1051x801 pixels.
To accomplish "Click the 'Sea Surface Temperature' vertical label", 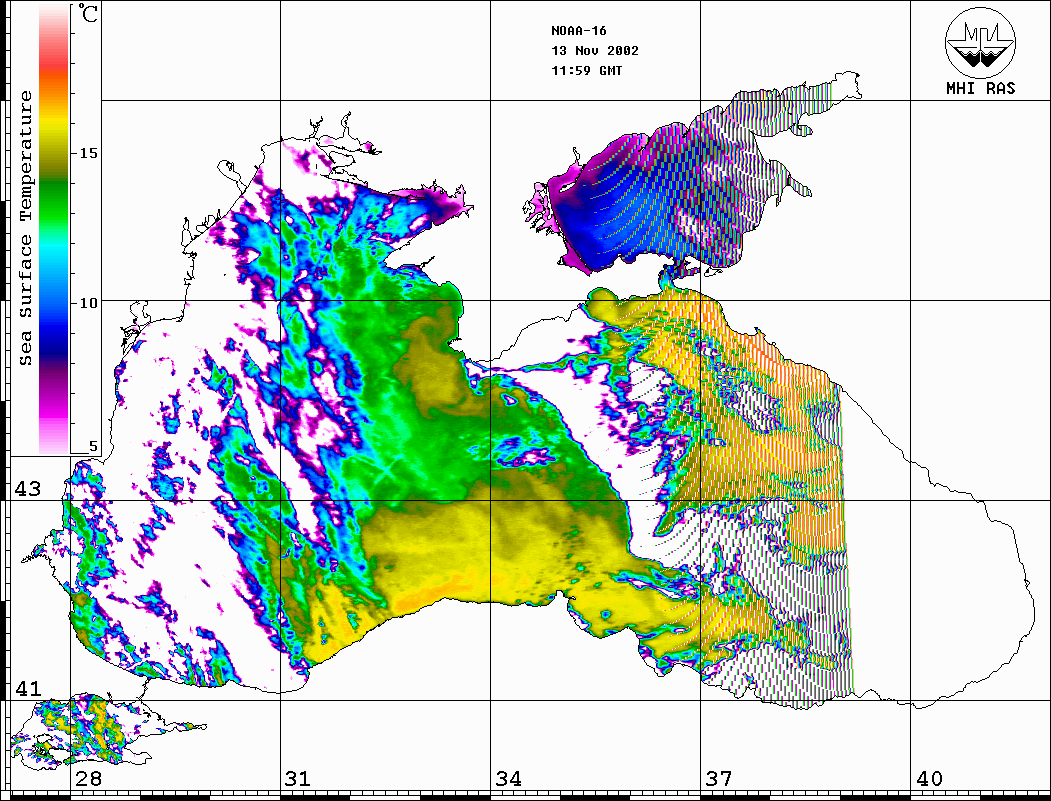I will pyautogui.click(x=25, y=229).
